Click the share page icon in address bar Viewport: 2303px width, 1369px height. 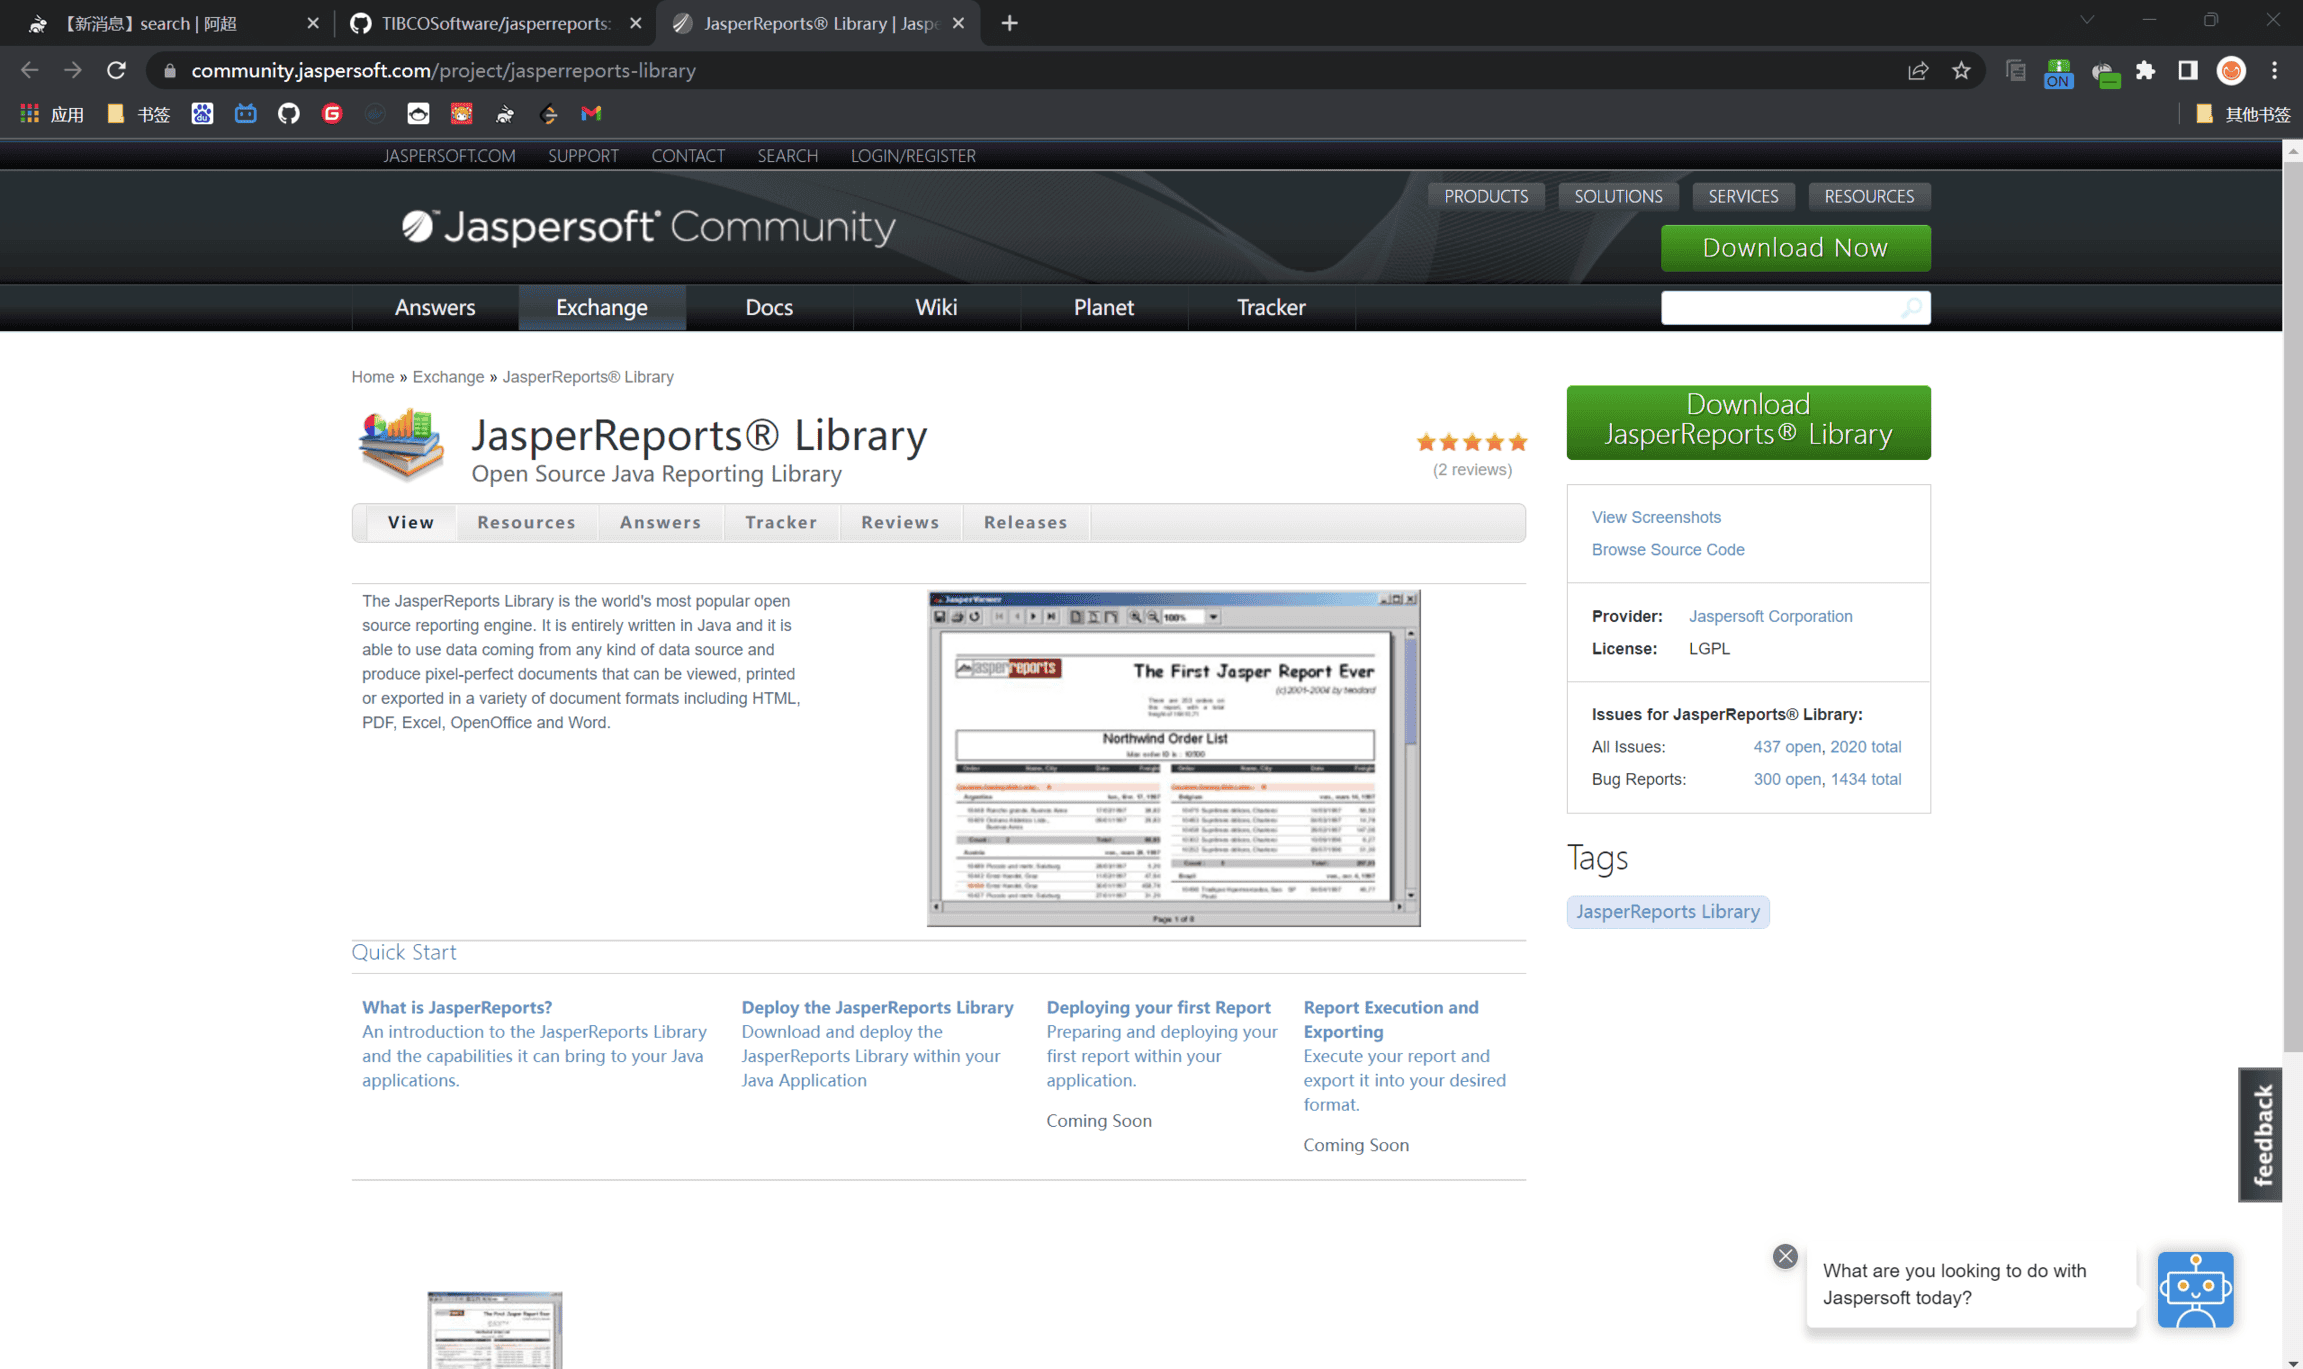pos(1917,70)
